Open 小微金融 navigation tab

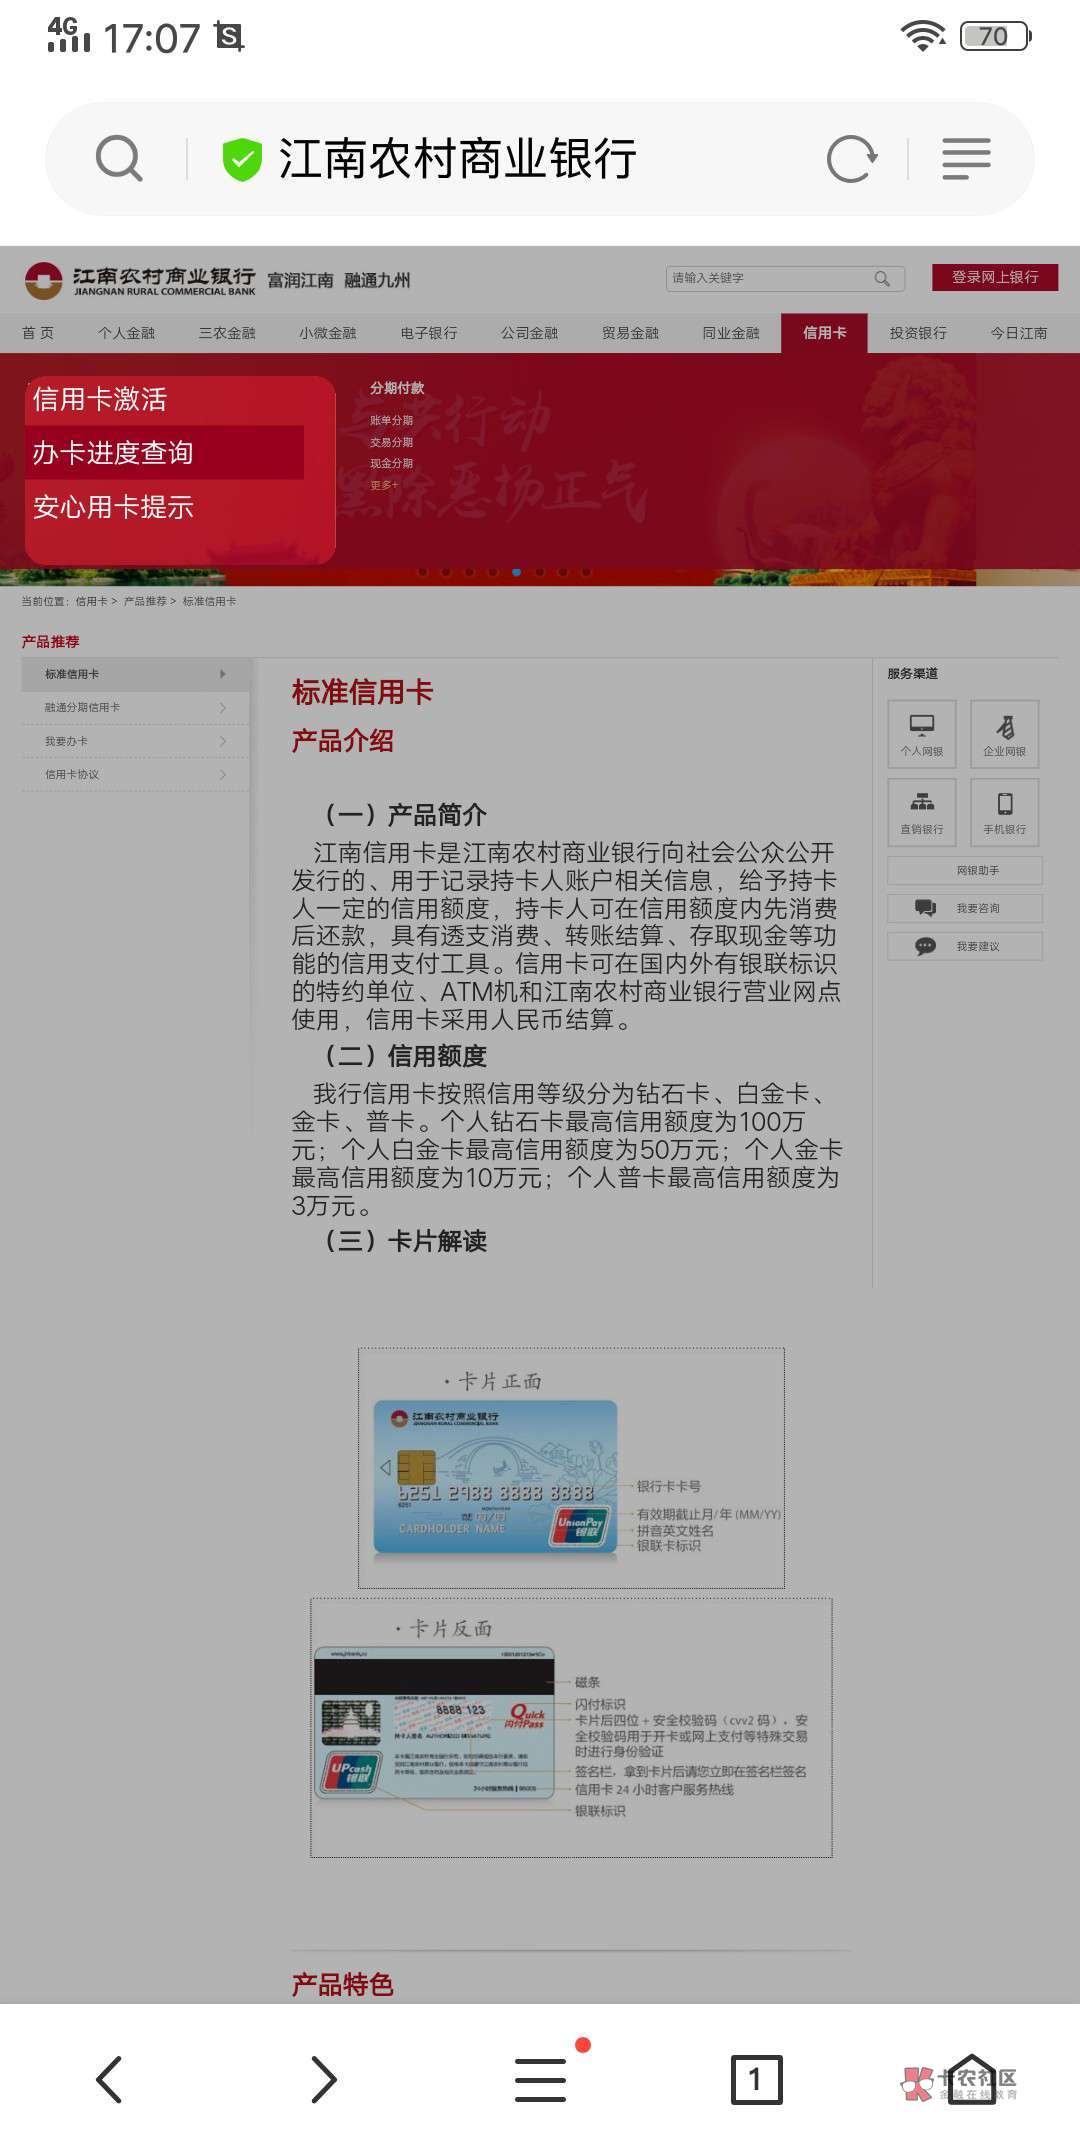click(328, 333)
